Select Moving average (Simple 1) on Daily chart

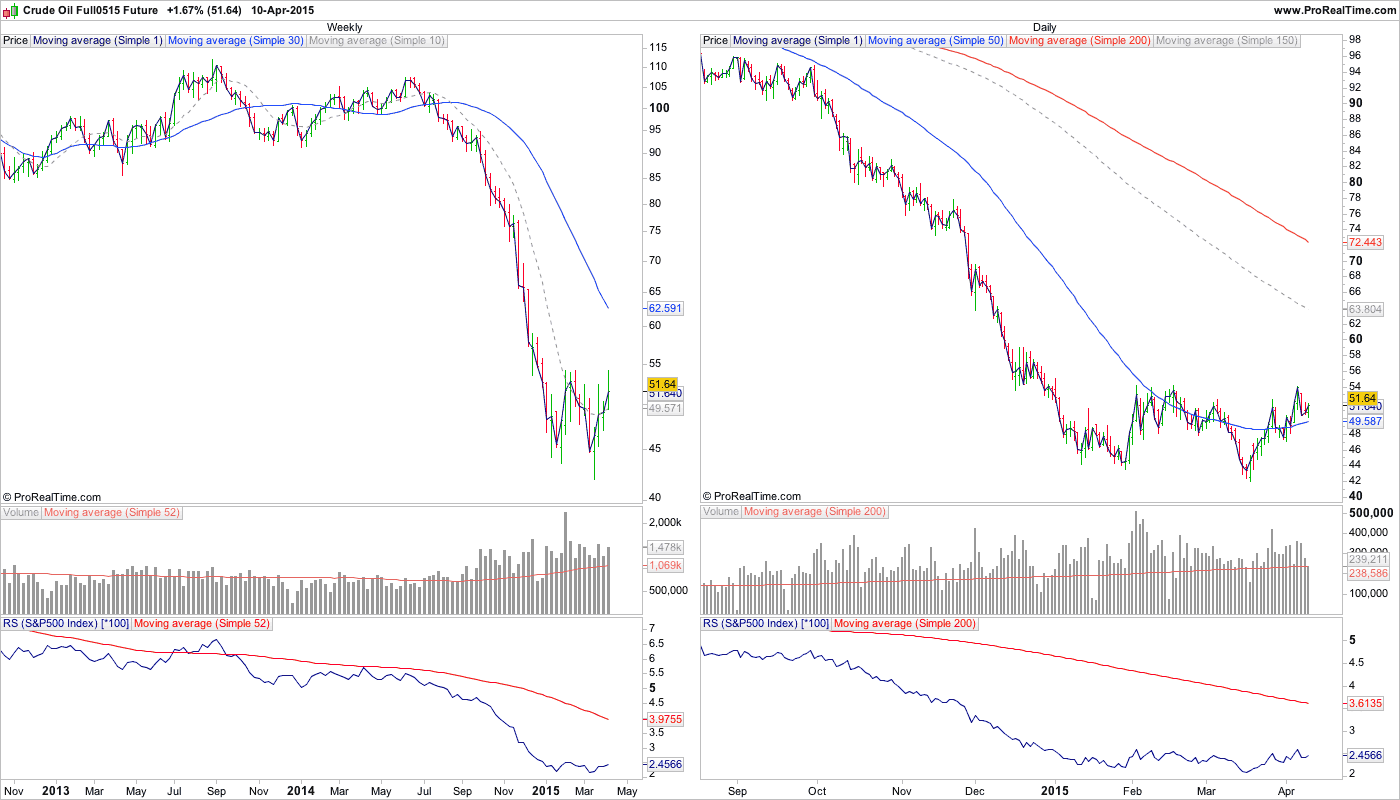(797, 41)
